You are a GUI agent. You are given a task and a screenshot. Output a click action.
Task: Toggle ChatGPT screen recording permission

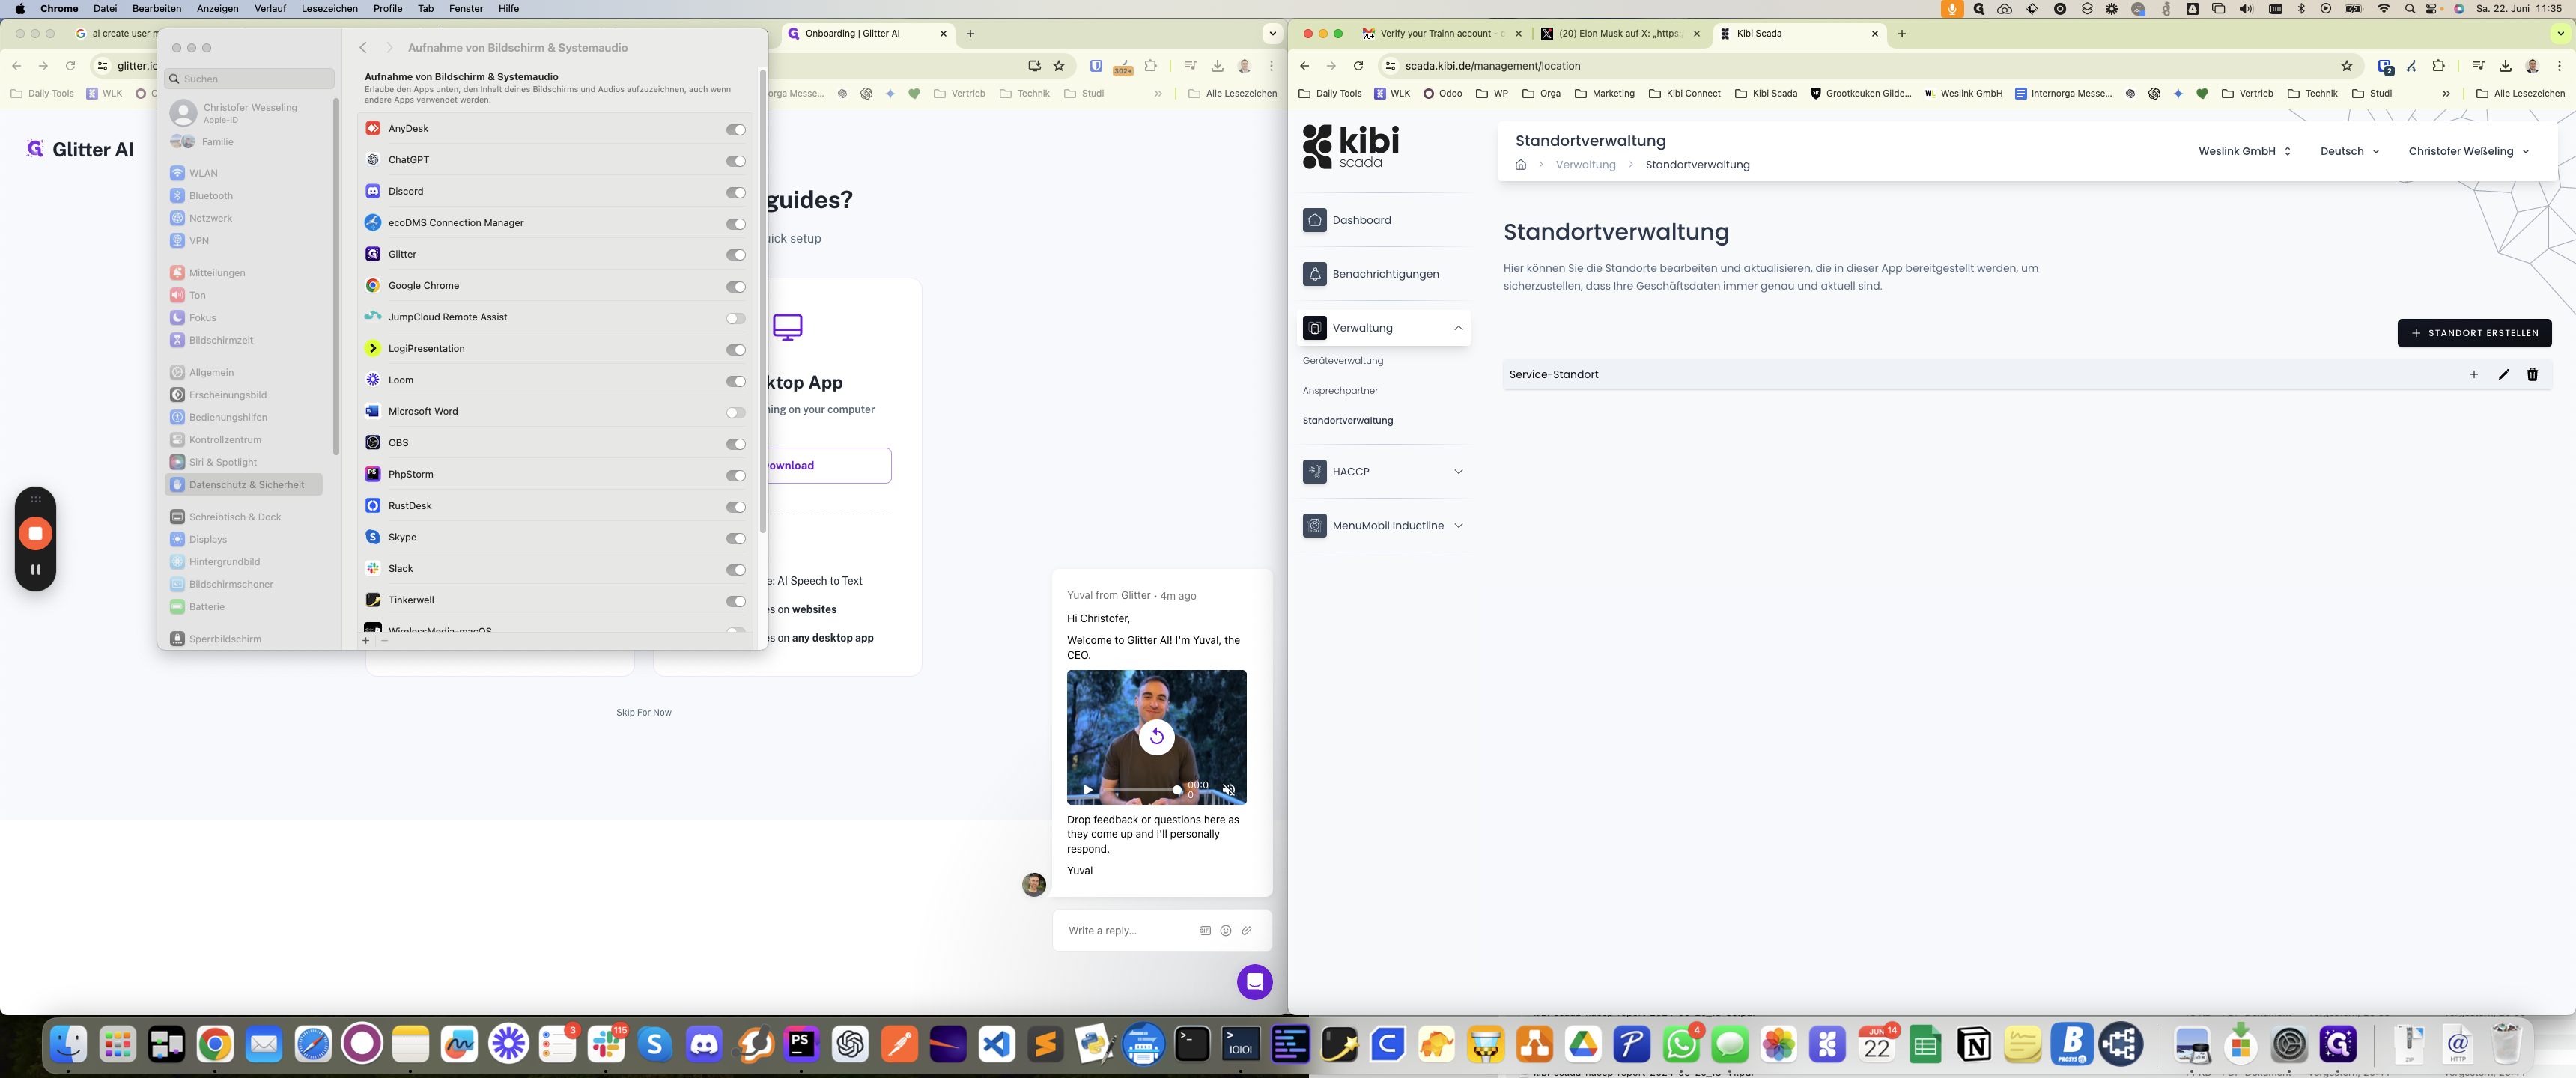coord(736,161)
